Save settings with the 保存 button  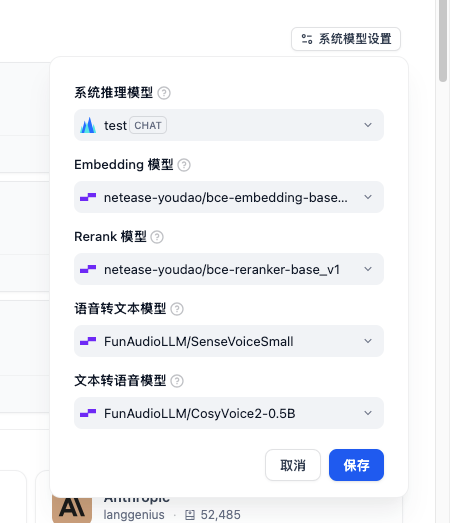(x=356, y=465)
